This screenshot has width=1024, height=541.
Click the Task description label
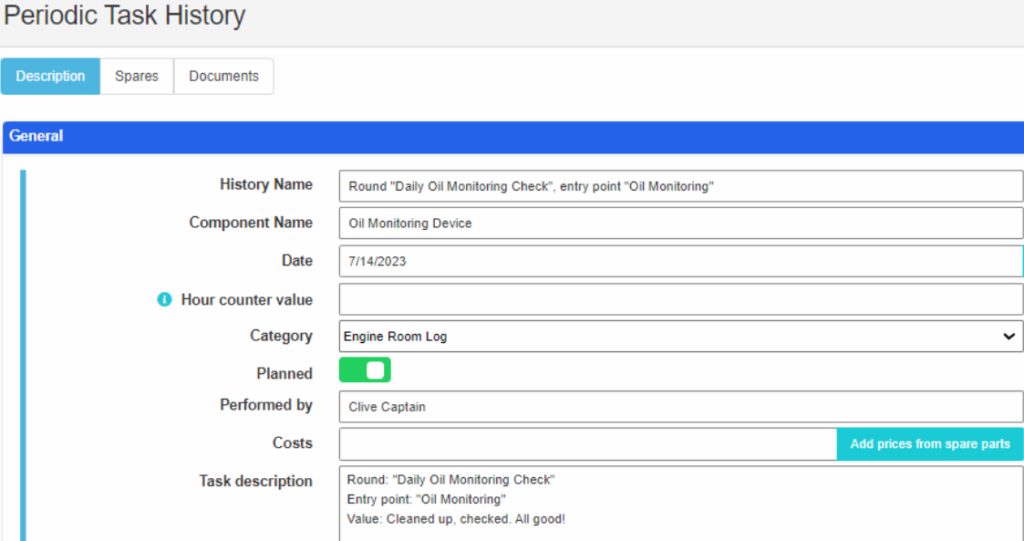click(255, 482)
